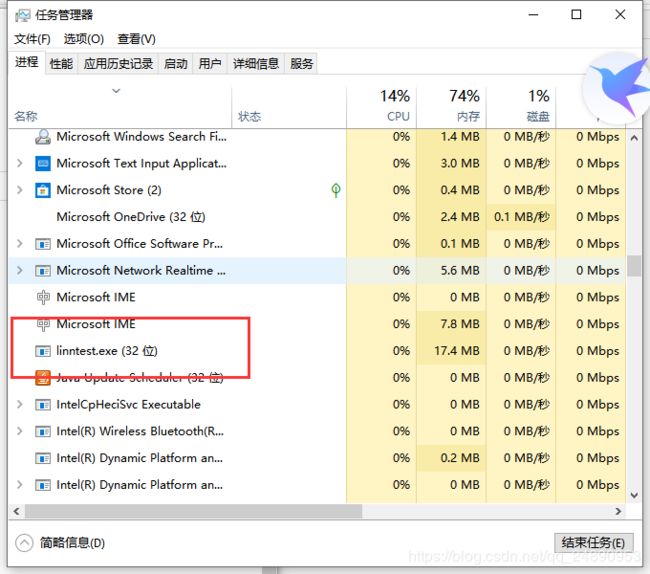Click the horizontal scrollbar left arrow
This screenshot has height=574, width=650.
pyautogui.click(x=17, y=511)
